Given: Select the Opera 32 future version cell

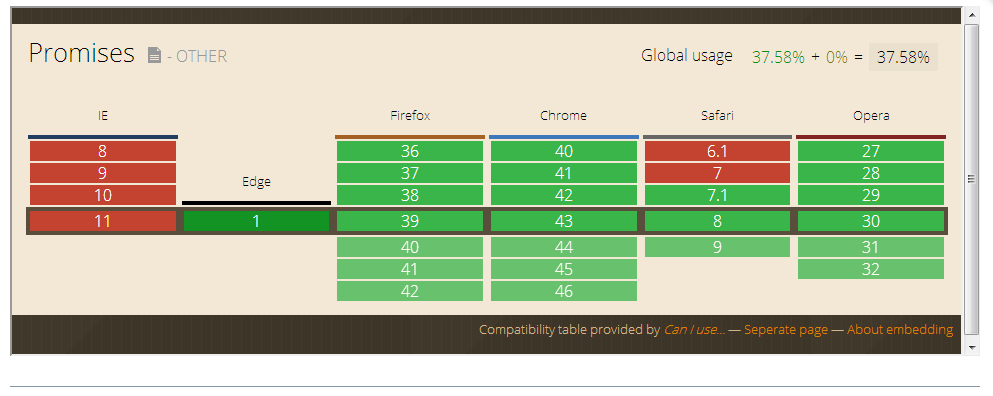Looking at the screenshot, I should (x=871, y=269).
